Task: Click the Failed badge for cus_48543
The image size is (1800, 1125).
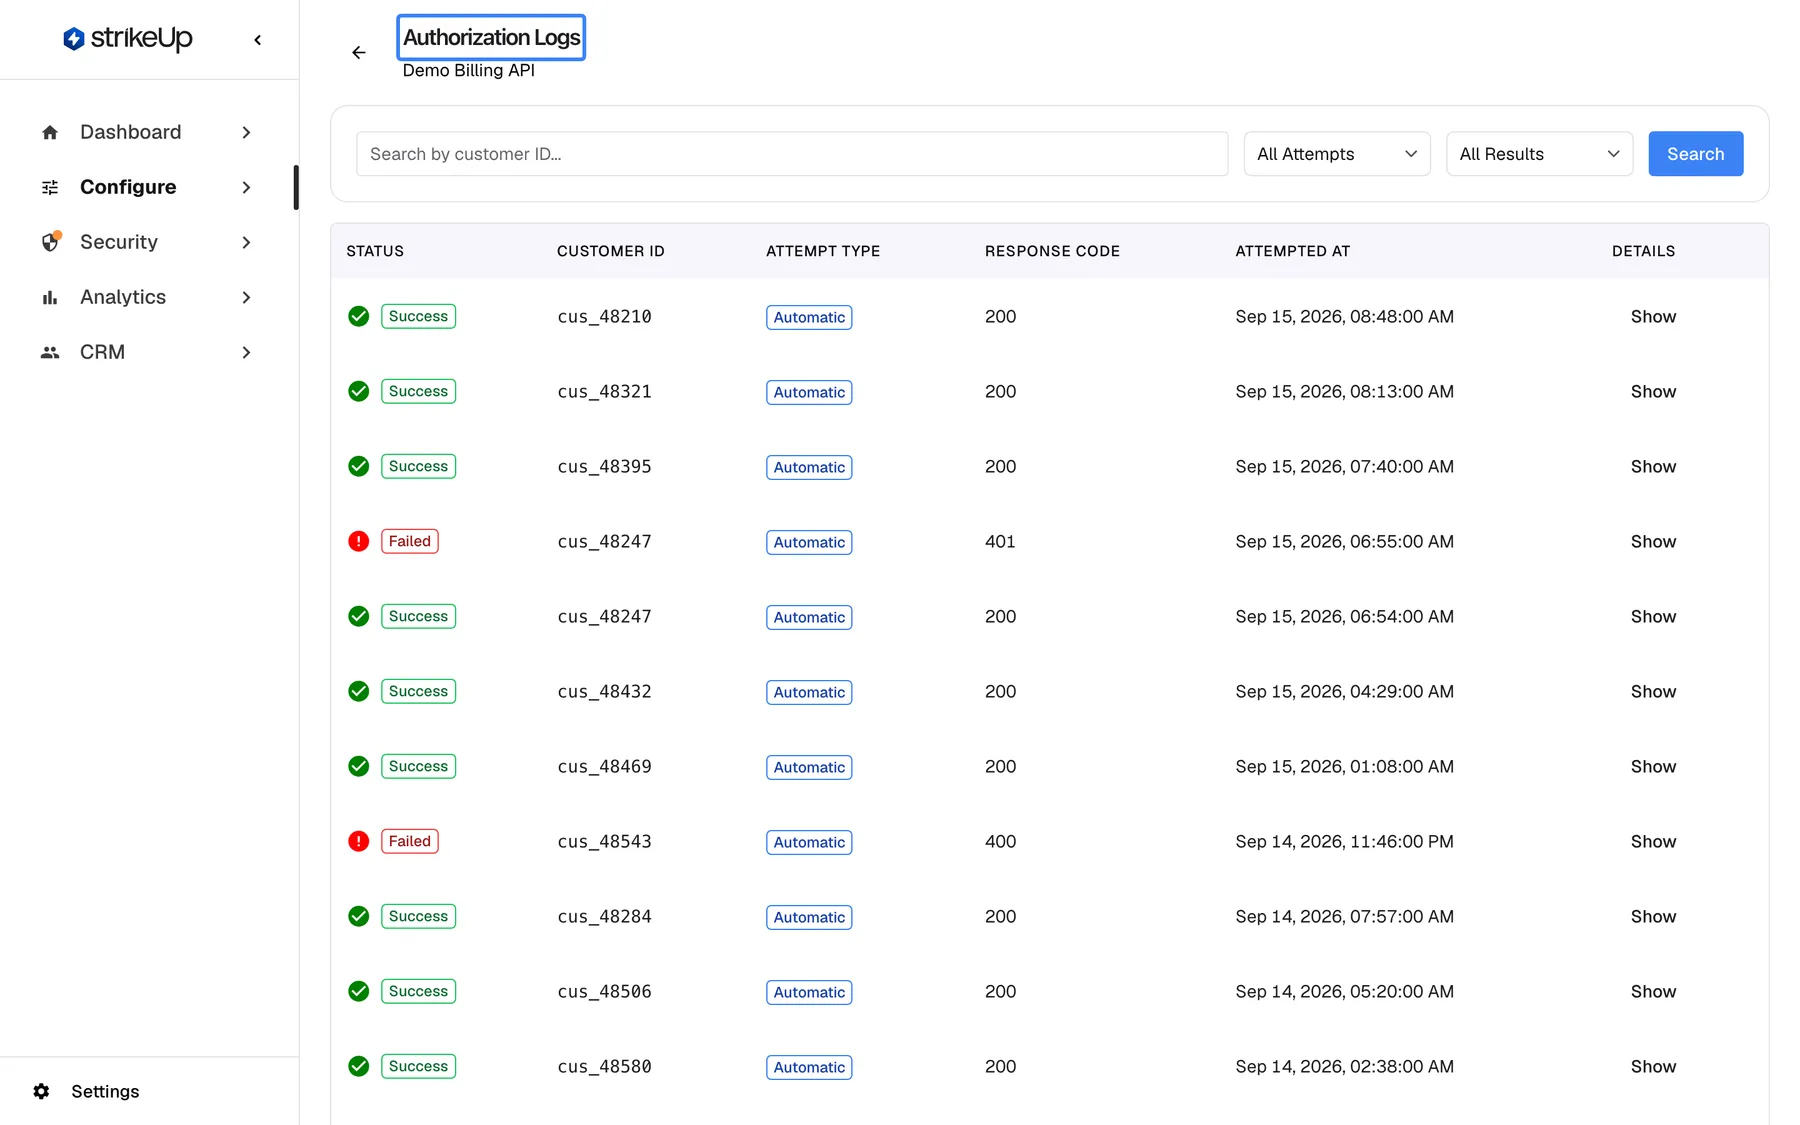Action: (409, 841)
